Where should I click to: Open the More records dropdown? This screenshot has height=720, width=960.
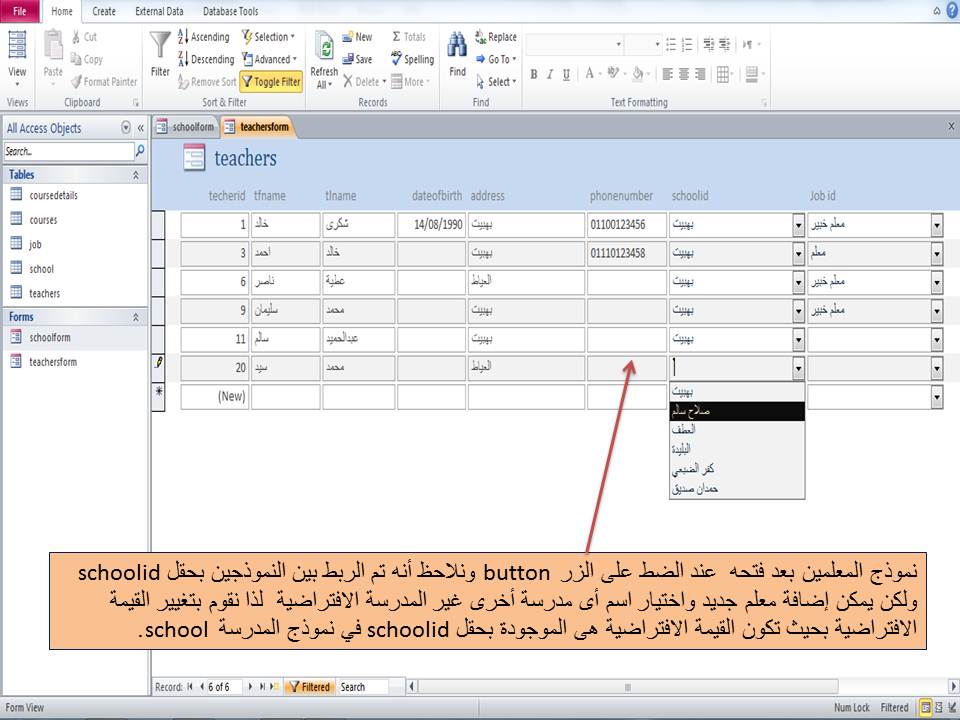click(x=411, y=81)
